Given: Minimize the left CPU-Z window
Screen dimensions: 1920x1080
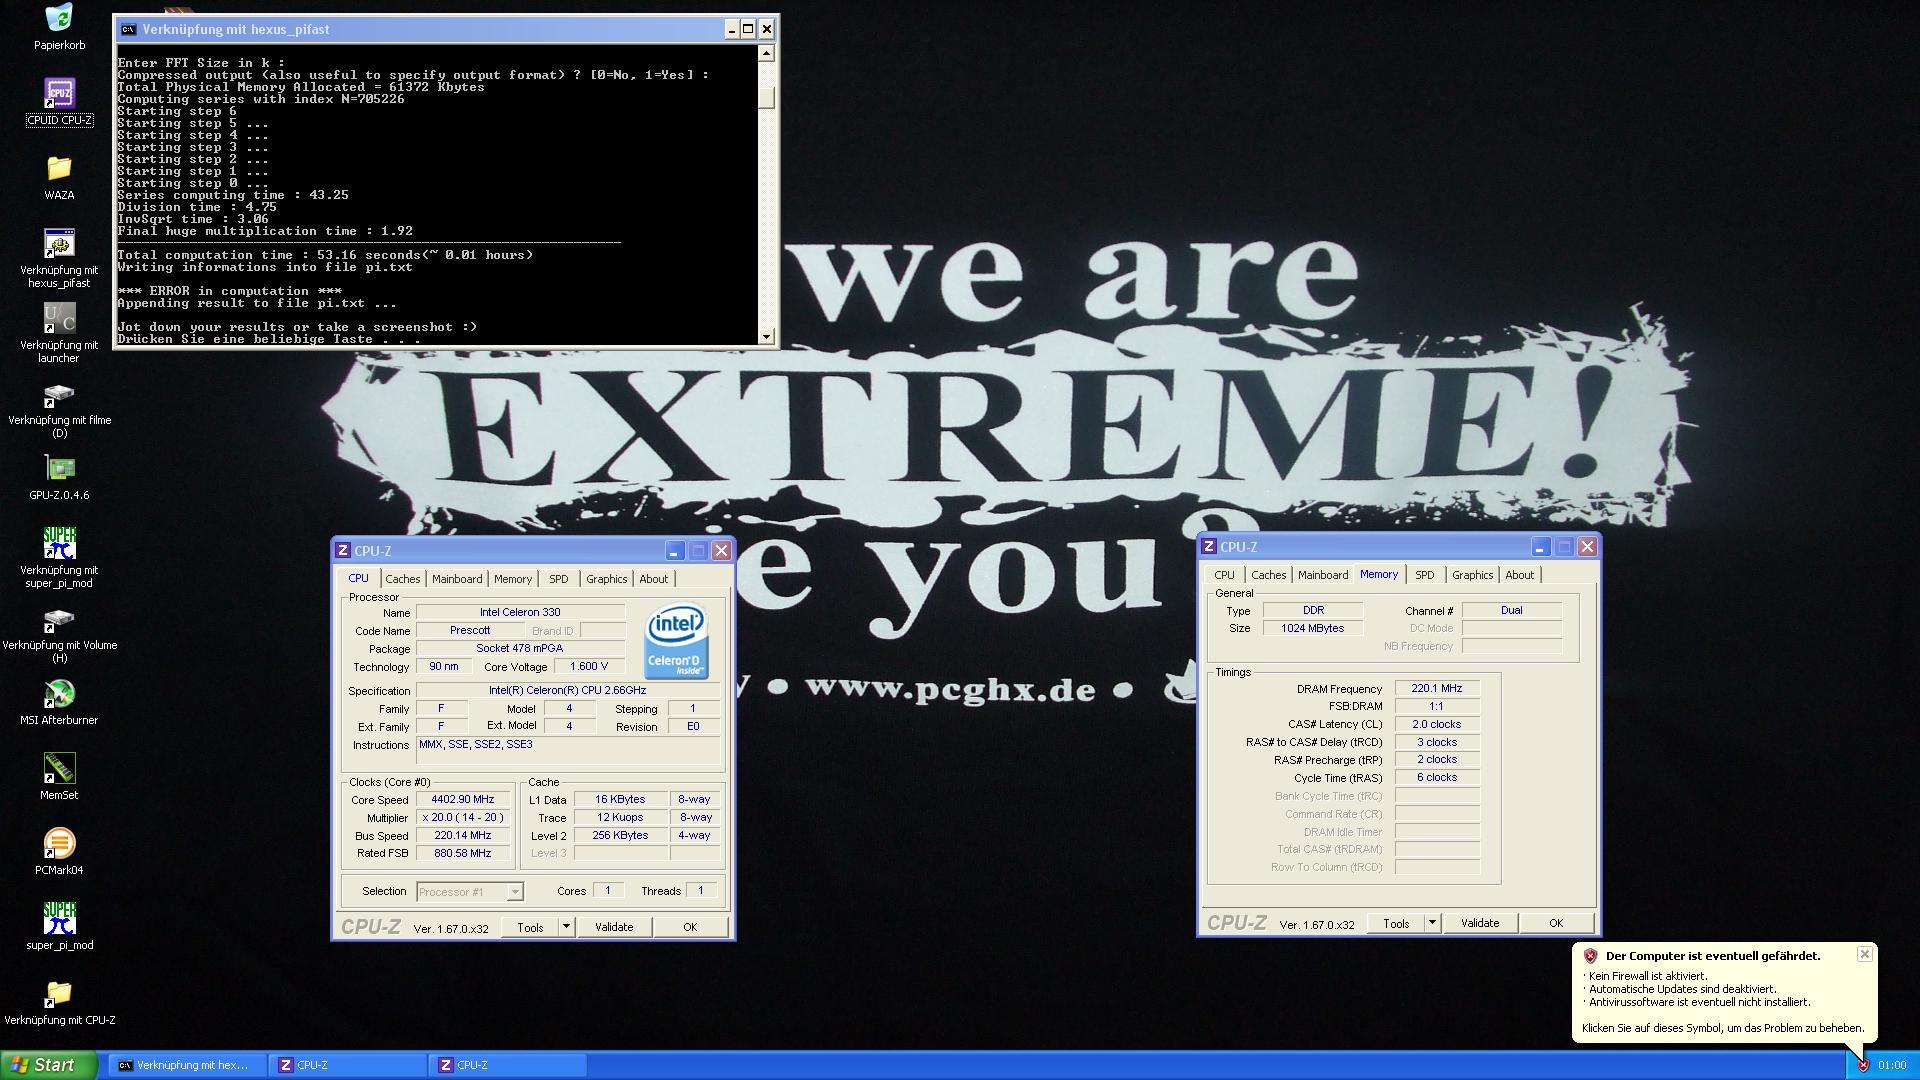Looking at the screenshot, I should 674,551.
